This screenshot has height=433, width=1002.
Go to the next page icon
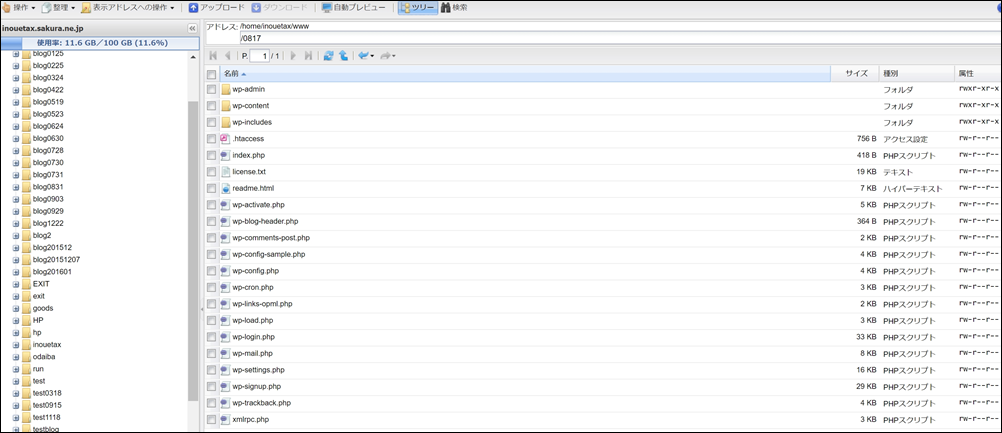pyautogui.click(x=293, y=56)
